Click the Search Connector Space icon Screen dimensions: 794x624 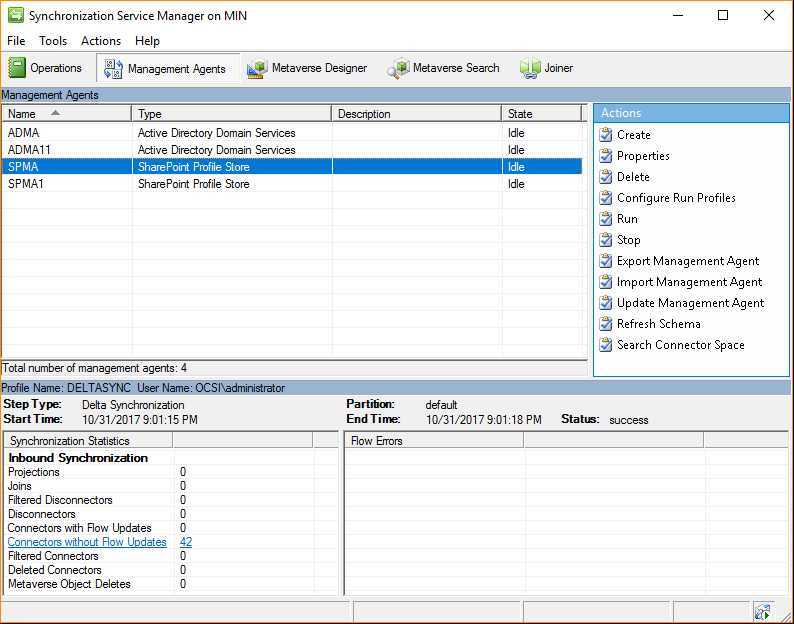pos(606,345)
